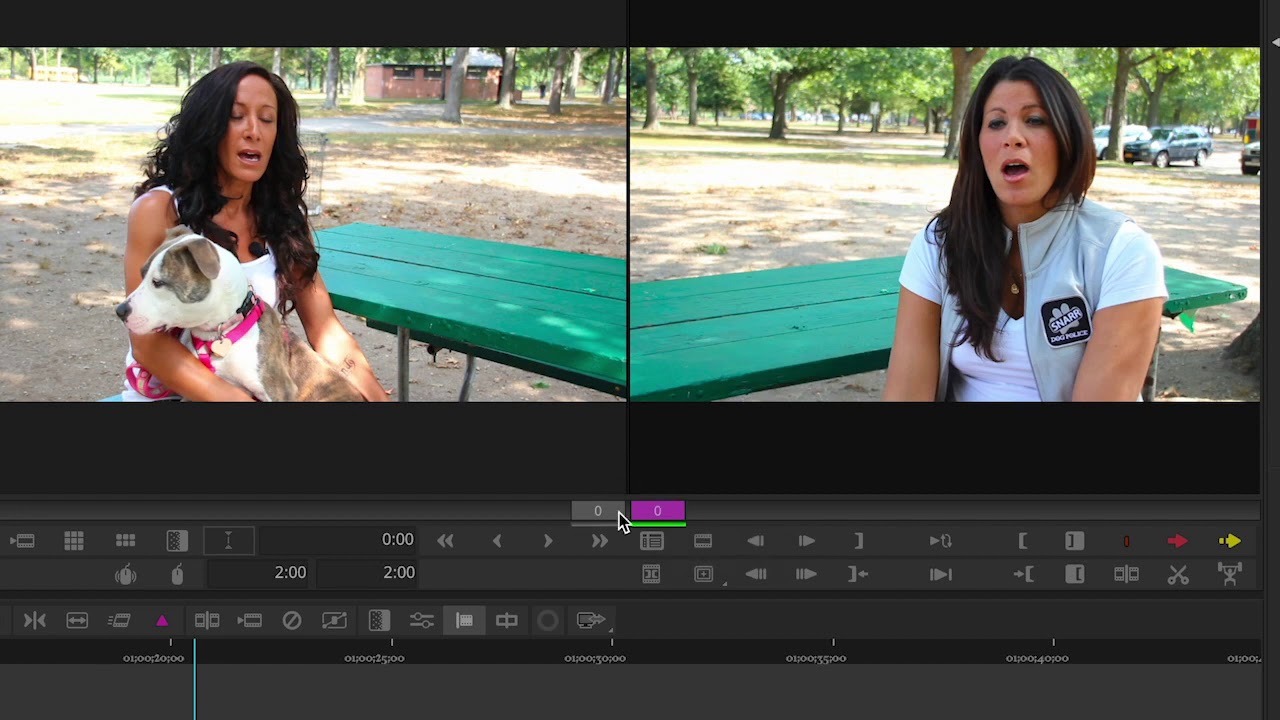The image size is (1280, 720).
Task: Click timeline ruler at 01:00:40:00
Action: (x=1037, y=658)
